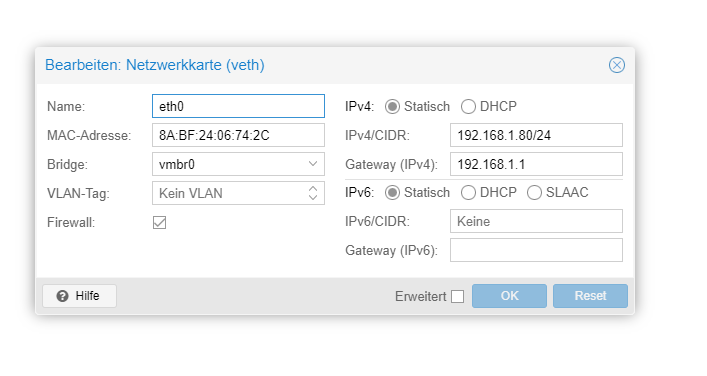The height and width of the screenshot is (376, 707).
Task: Close the Netzwerkkarte dialog with the X icon
Action: coord(616,65)
